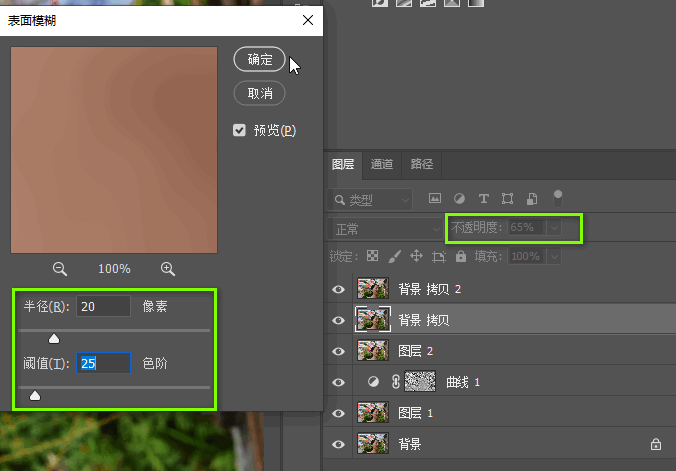Lock transparent pixels icon

pyautogui.click(x=372, y=256)
